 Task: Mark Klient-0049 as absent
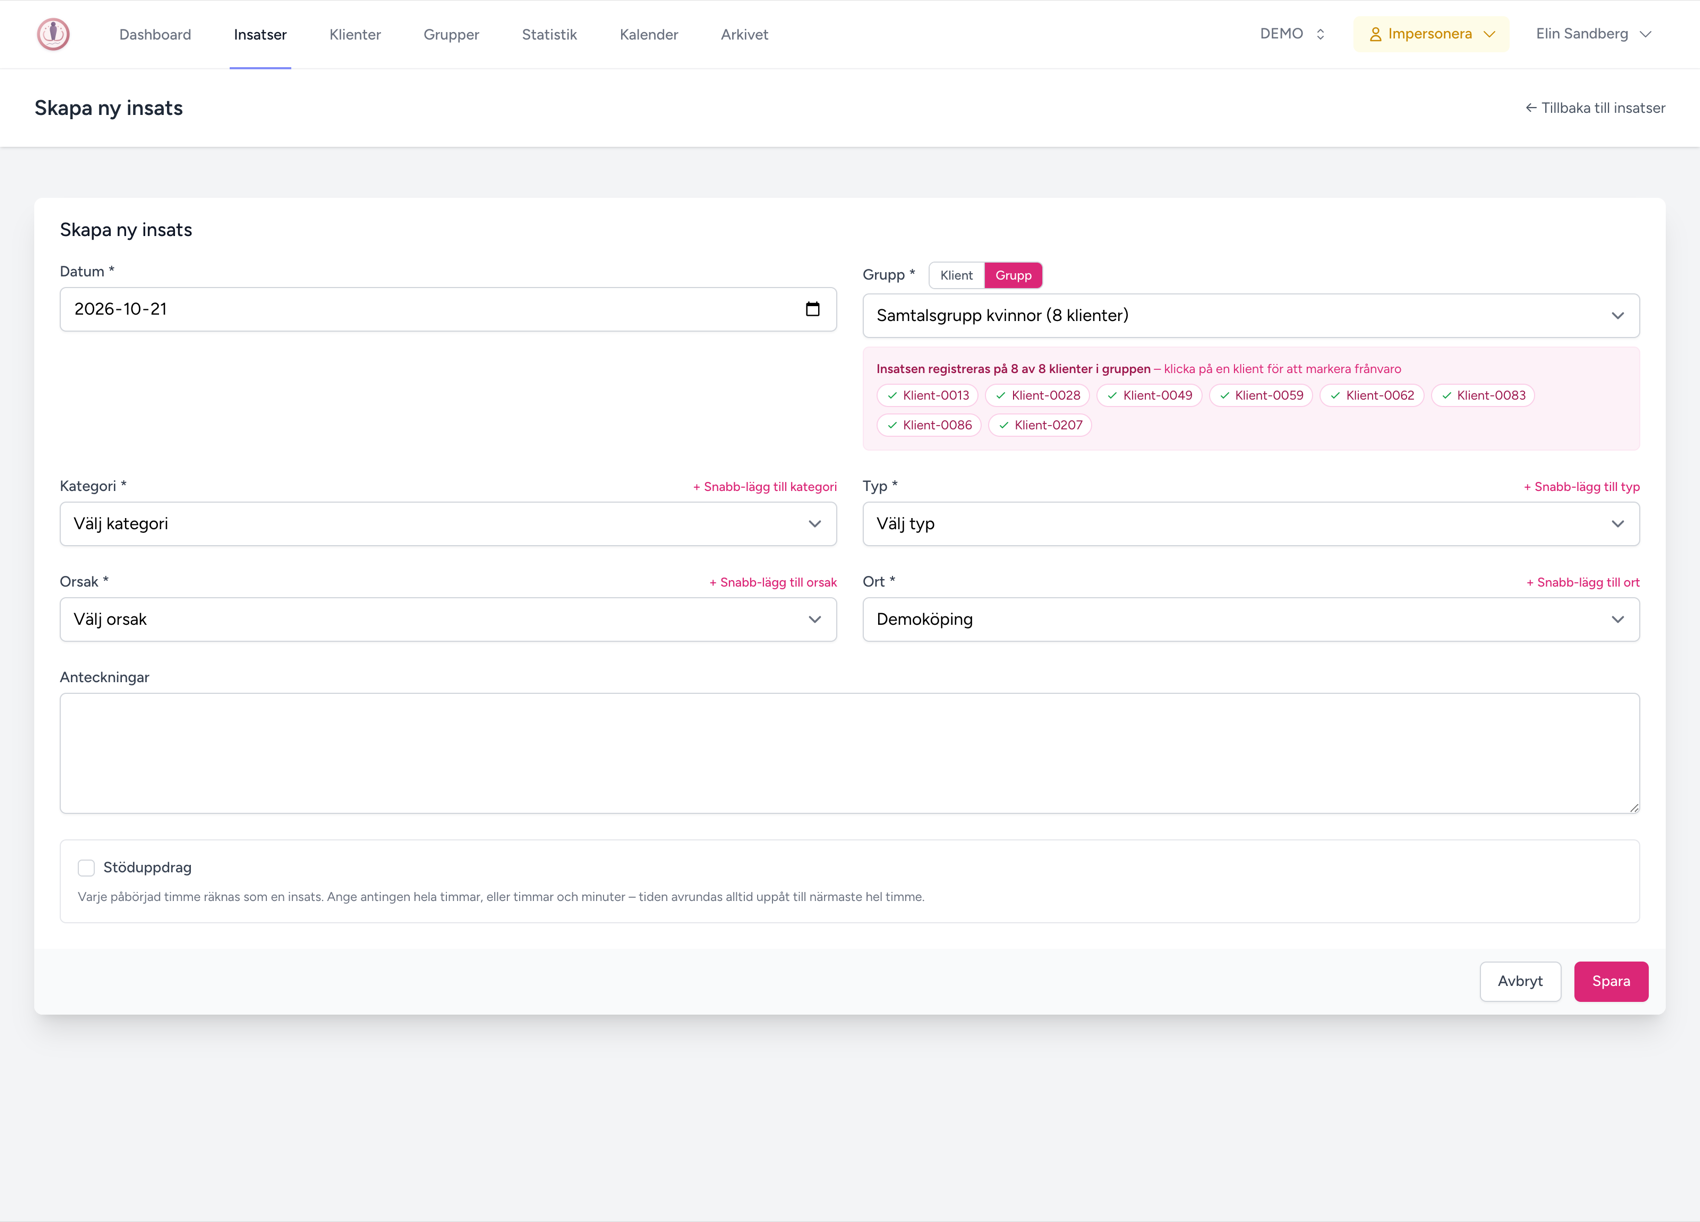1149,395
